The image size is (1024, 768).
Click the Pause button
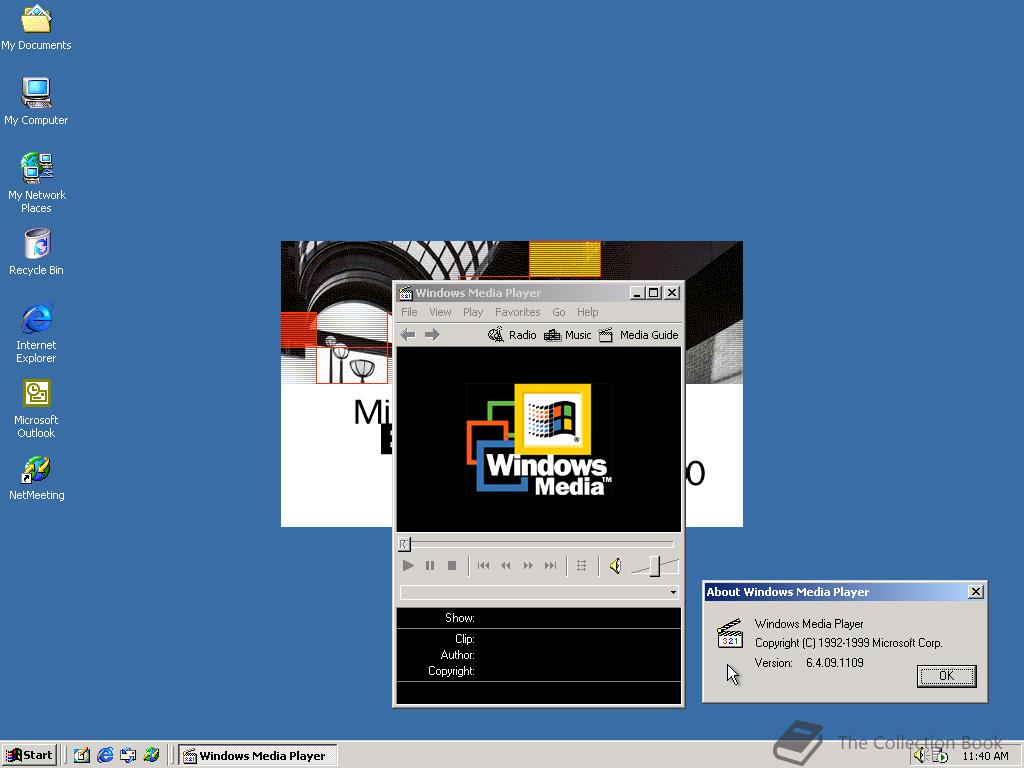pyautogui.click(x=430, y=566)
